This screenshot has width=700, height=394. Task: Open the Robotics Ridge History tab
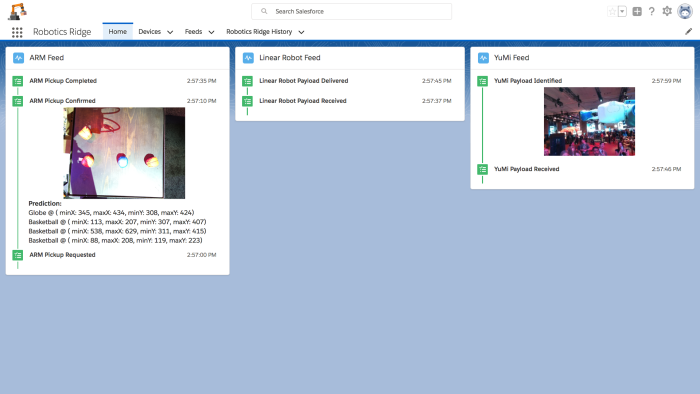[259, 32]
